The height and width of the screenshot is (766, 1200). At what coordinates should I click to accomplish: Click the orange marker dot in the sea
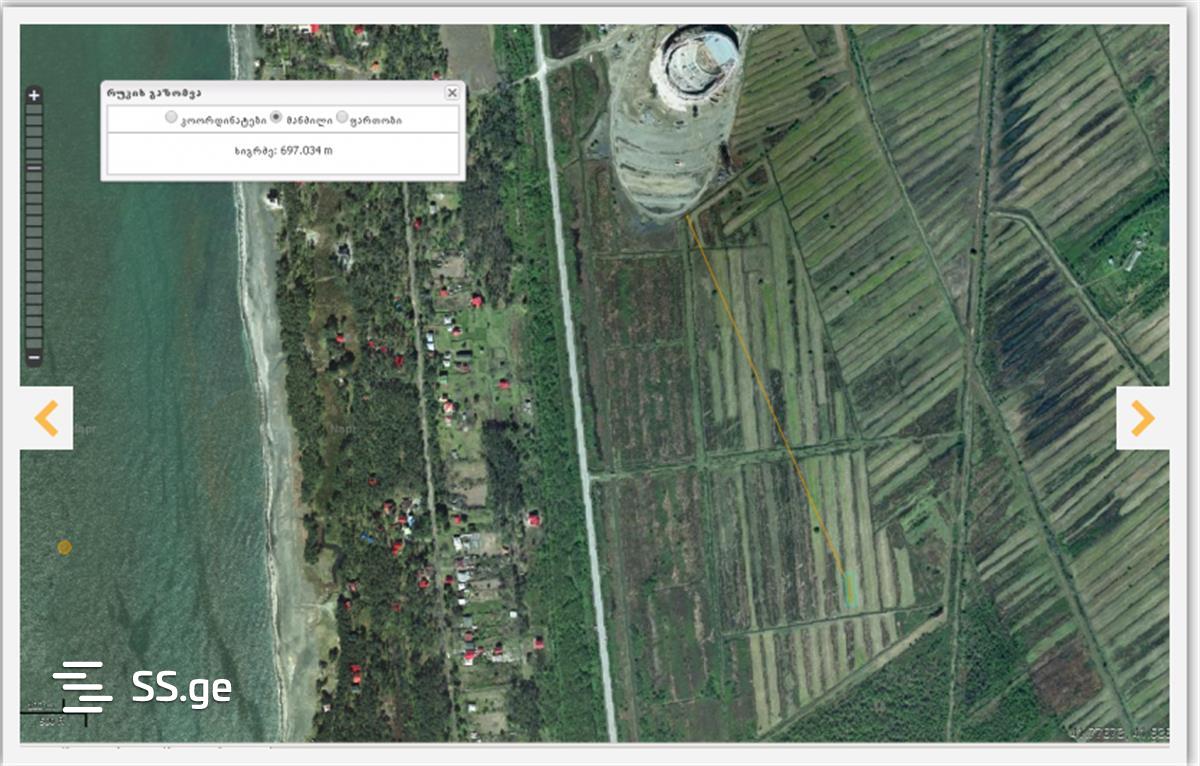tap(64, 547)
